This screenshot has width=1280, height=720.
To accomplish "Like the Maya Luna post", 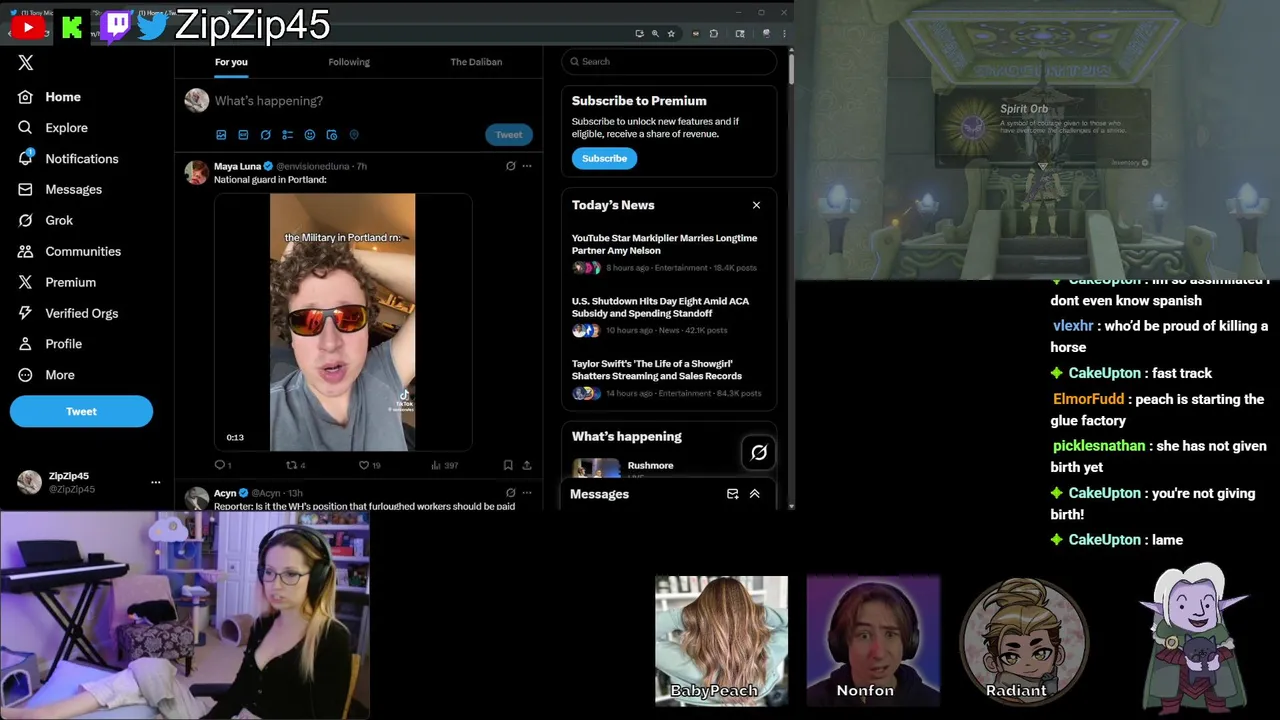I will [x=369, y=465].
